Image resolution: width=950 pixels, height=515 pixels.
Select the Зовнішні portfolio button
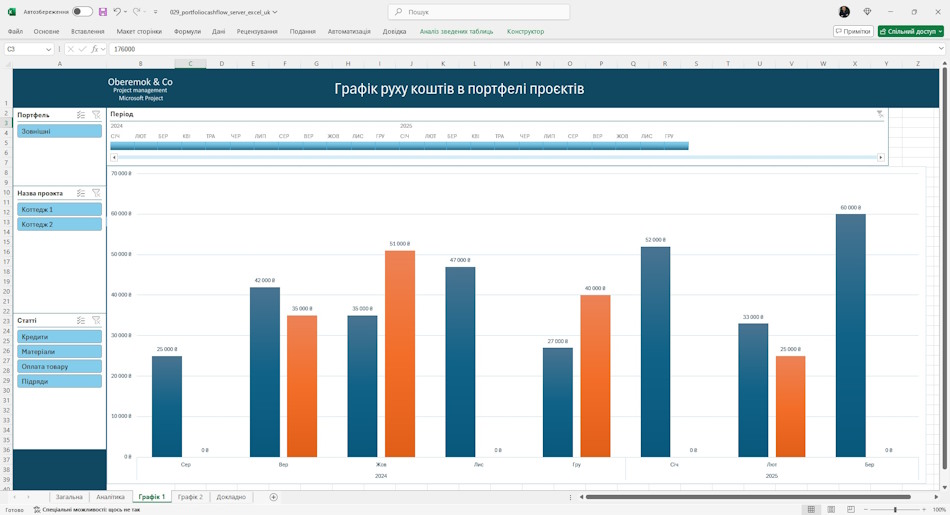coord(59,131)
